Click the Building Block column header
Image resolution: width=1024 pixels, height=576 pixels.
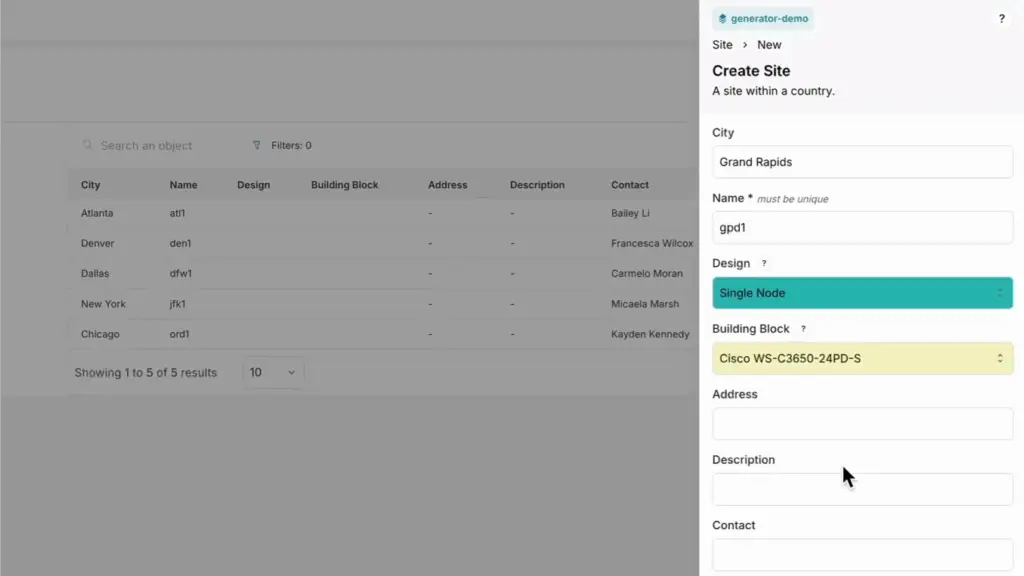[x=344, y=185]
